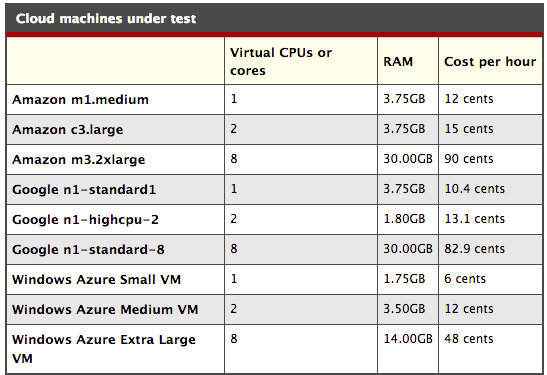Select the Amazon c3.large row label
547x375 pixels.
(x=68, y=130)
